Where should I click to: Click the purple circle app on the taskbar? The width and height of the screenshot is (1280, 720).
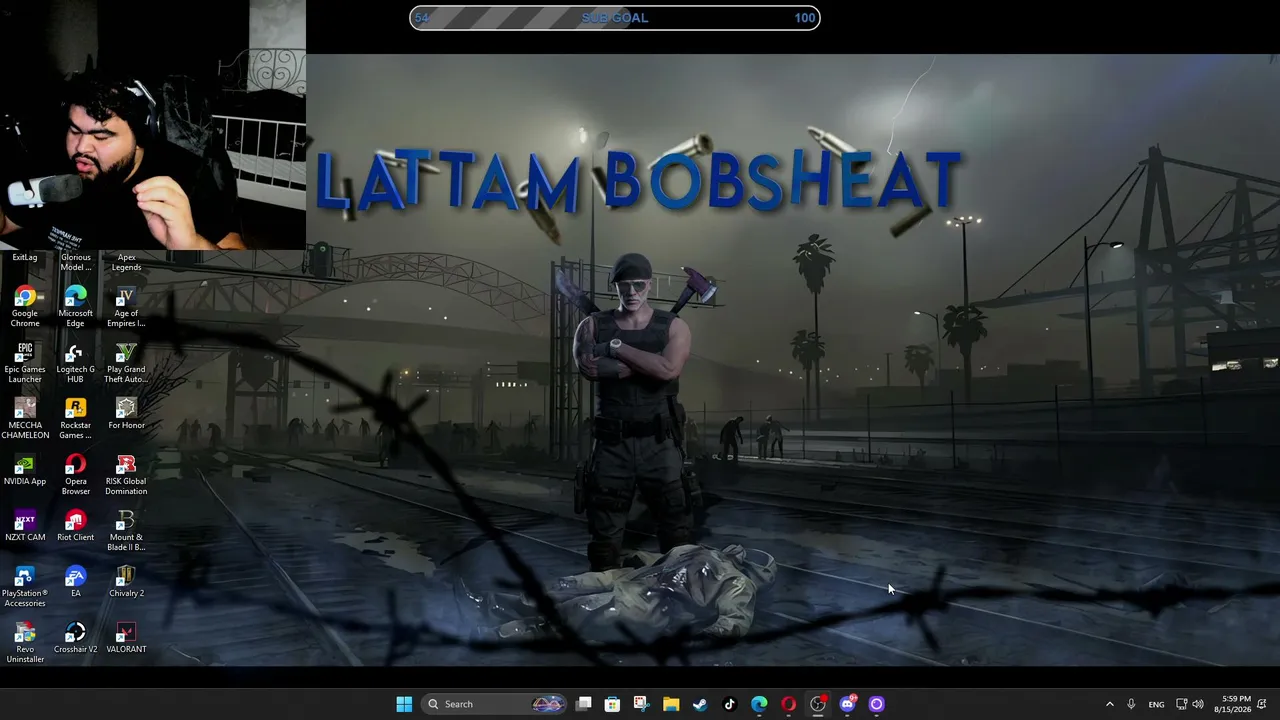[x=876, y=704]
